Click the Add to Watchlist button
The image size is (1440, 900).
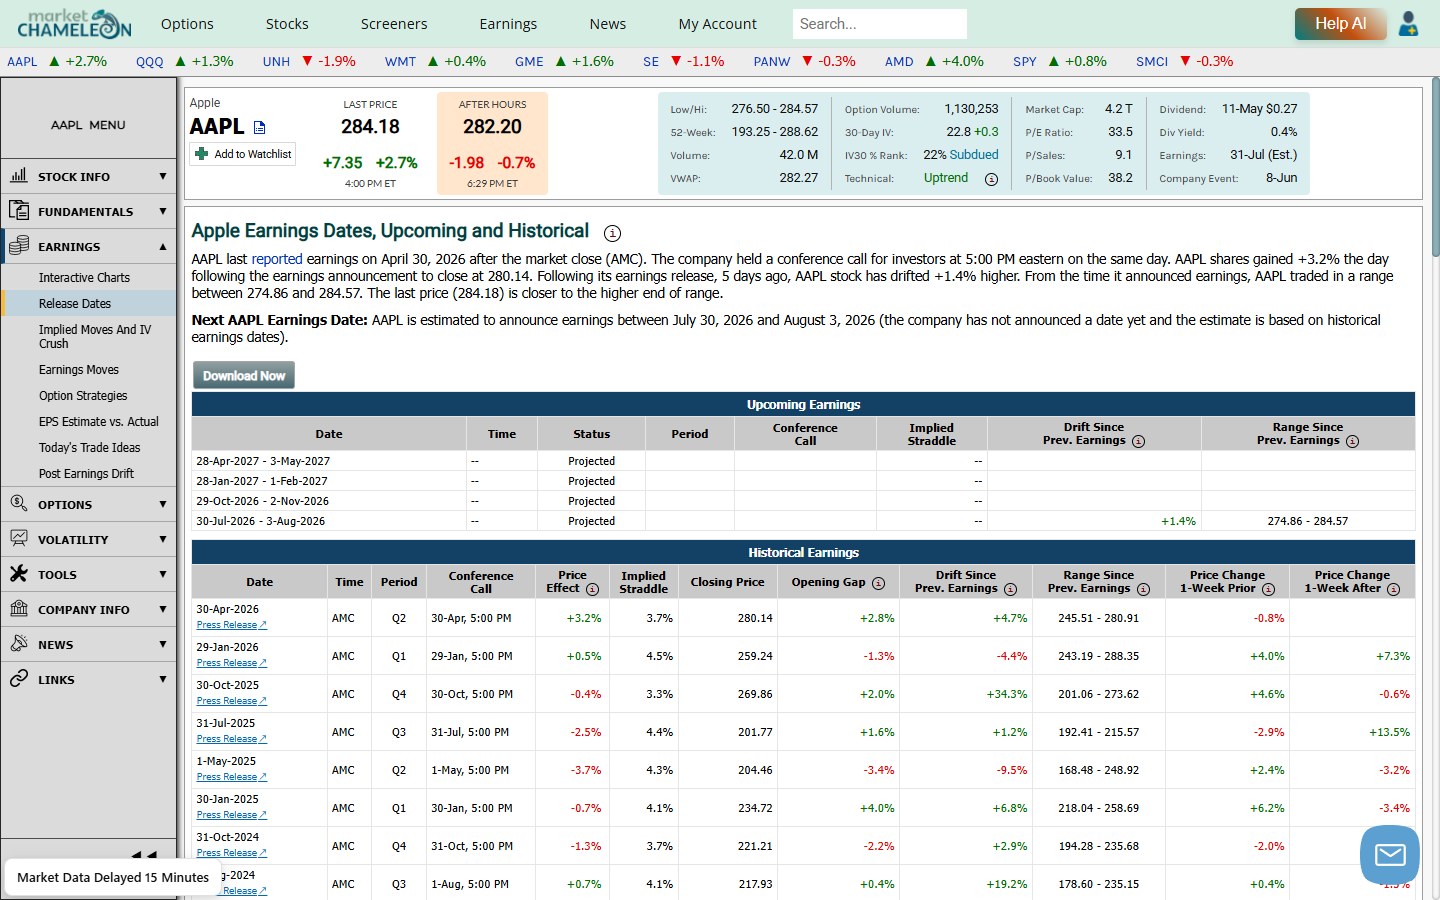click(x=243, y=154)
